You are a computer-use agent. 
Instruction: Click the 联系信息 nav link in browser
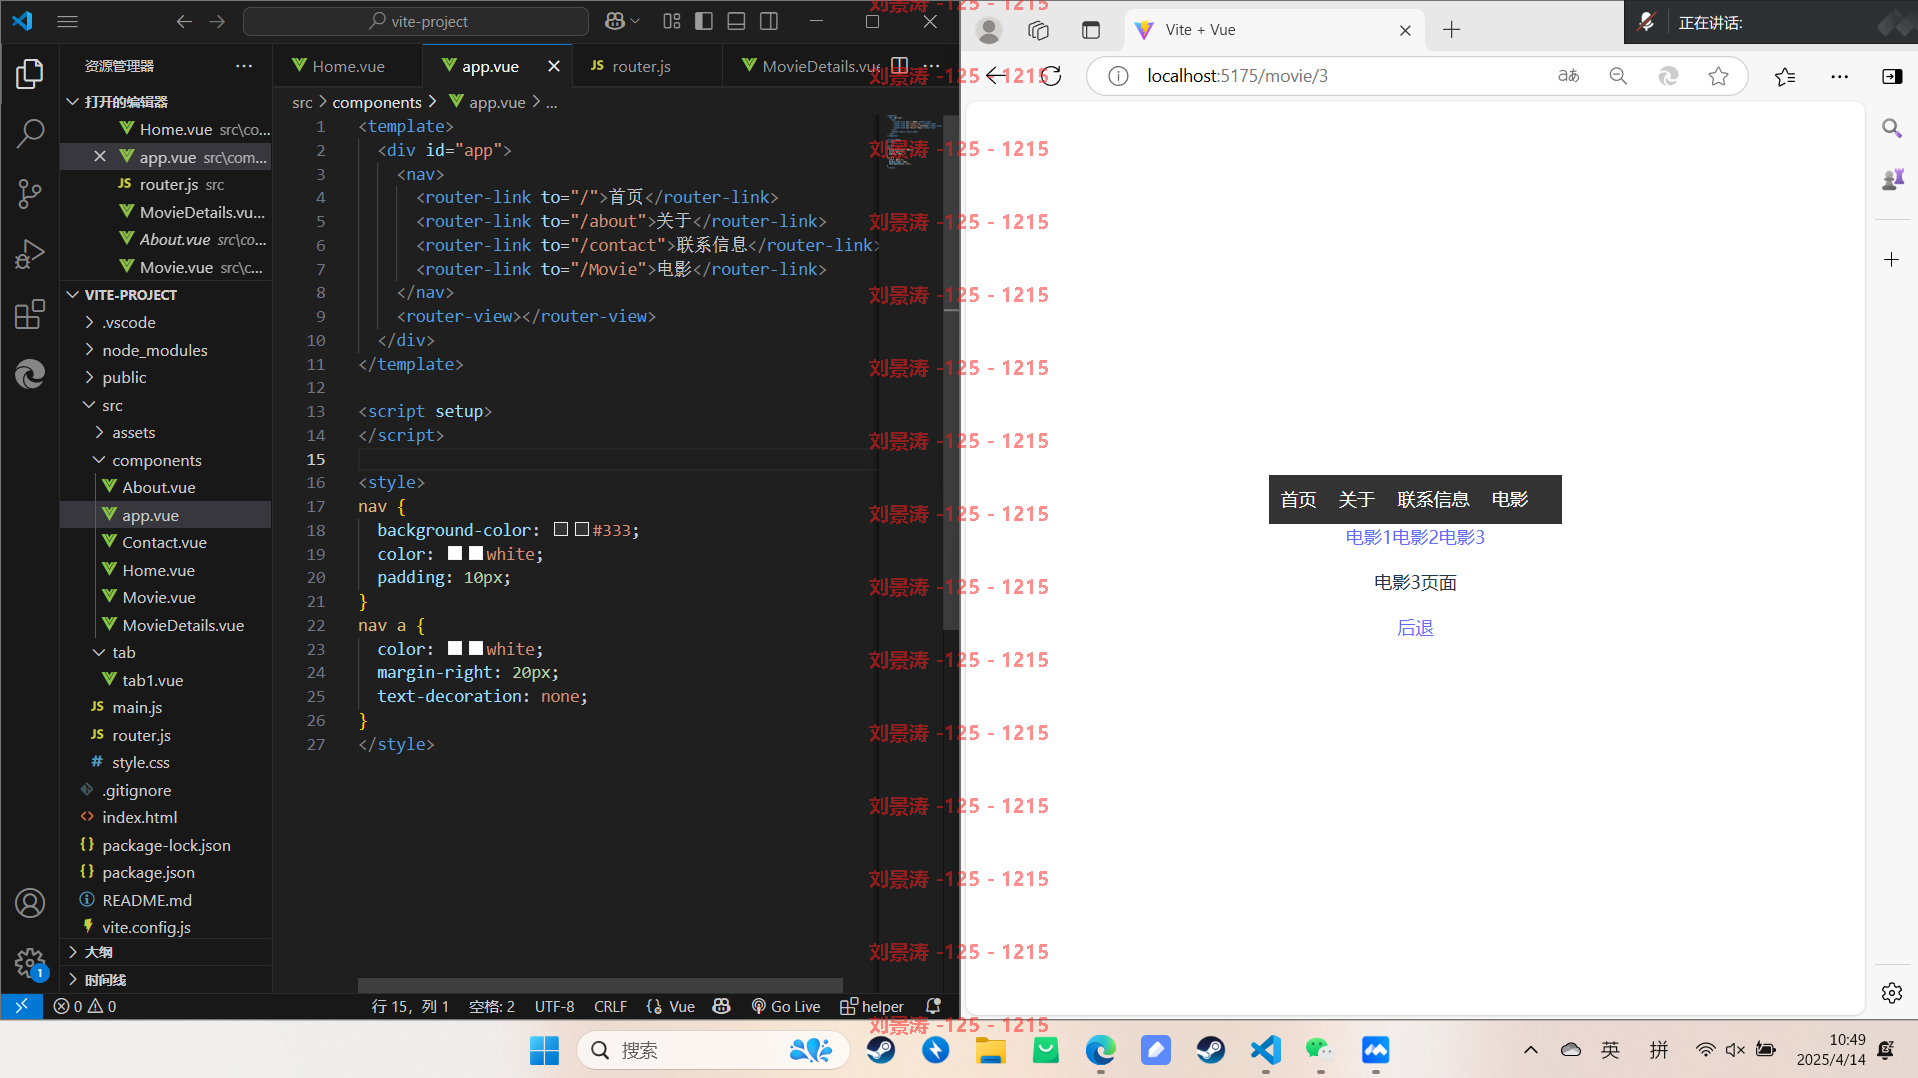(x=1432, y=499)
